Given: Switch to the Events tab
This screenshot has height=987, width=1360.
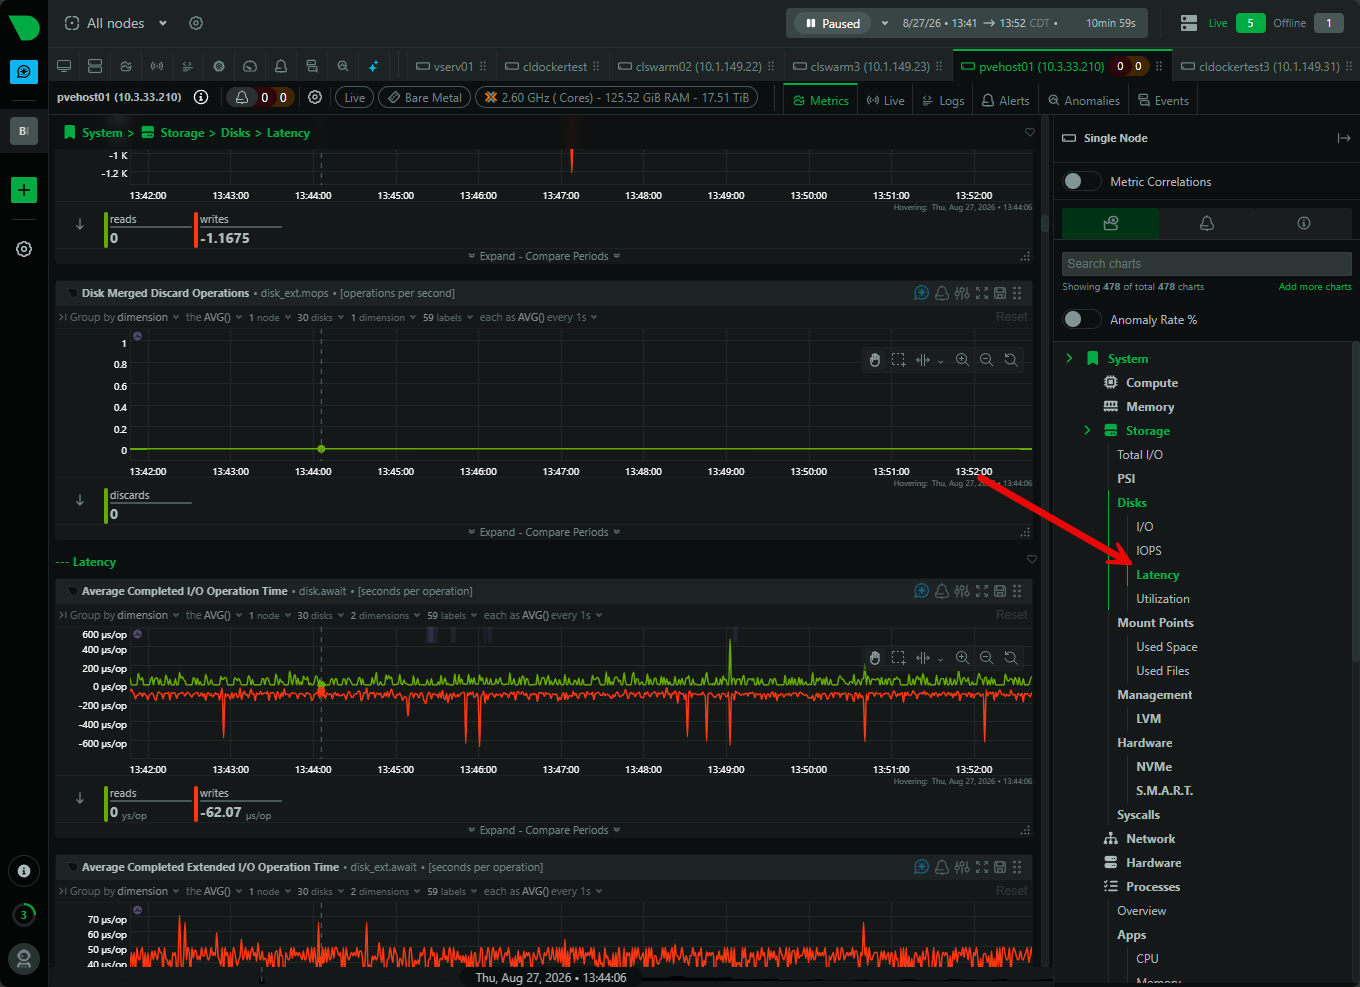Looking at the screenshot, I should coord(1163,100).
